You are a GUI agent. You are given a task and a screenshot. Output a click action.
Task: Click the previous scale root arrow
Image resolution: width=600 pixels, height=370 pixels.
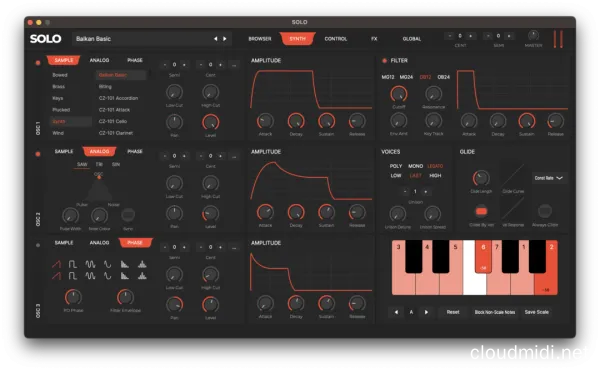[x=396, y=312]
